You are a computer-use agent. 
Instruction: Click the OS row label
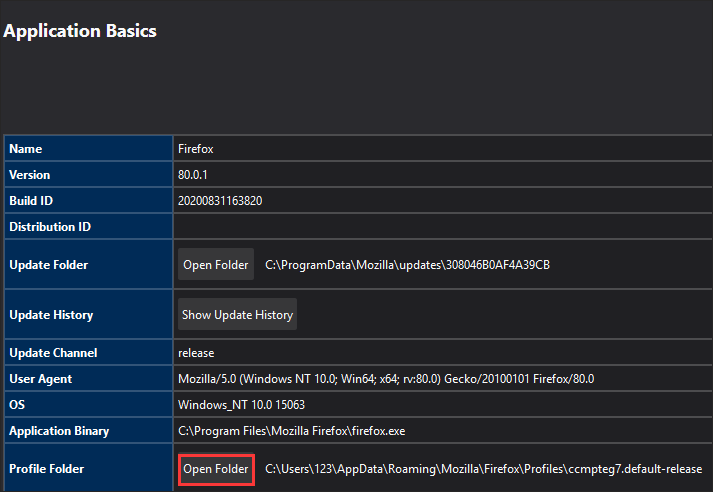17,405
